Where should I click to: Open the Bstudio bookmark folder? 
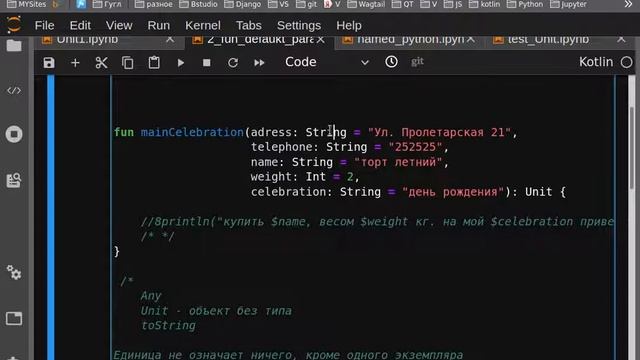198,4
